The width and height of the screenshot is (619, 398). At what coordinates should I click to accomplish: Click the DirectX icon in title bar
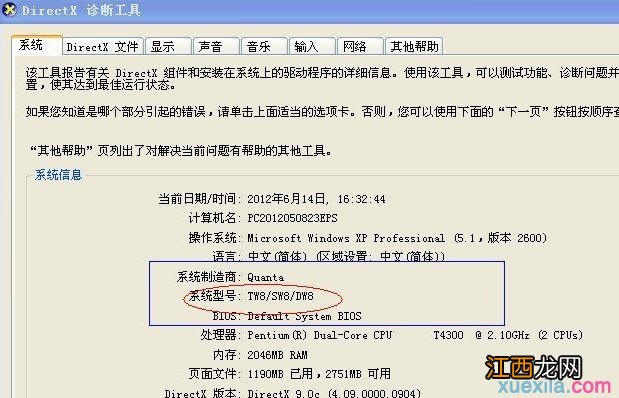(x=8, y=9)
